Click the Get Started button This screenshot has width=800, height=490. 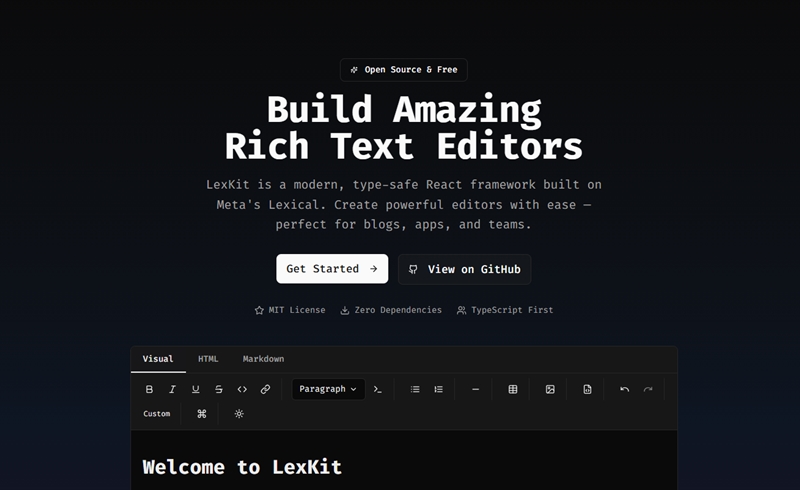[332, 269]
